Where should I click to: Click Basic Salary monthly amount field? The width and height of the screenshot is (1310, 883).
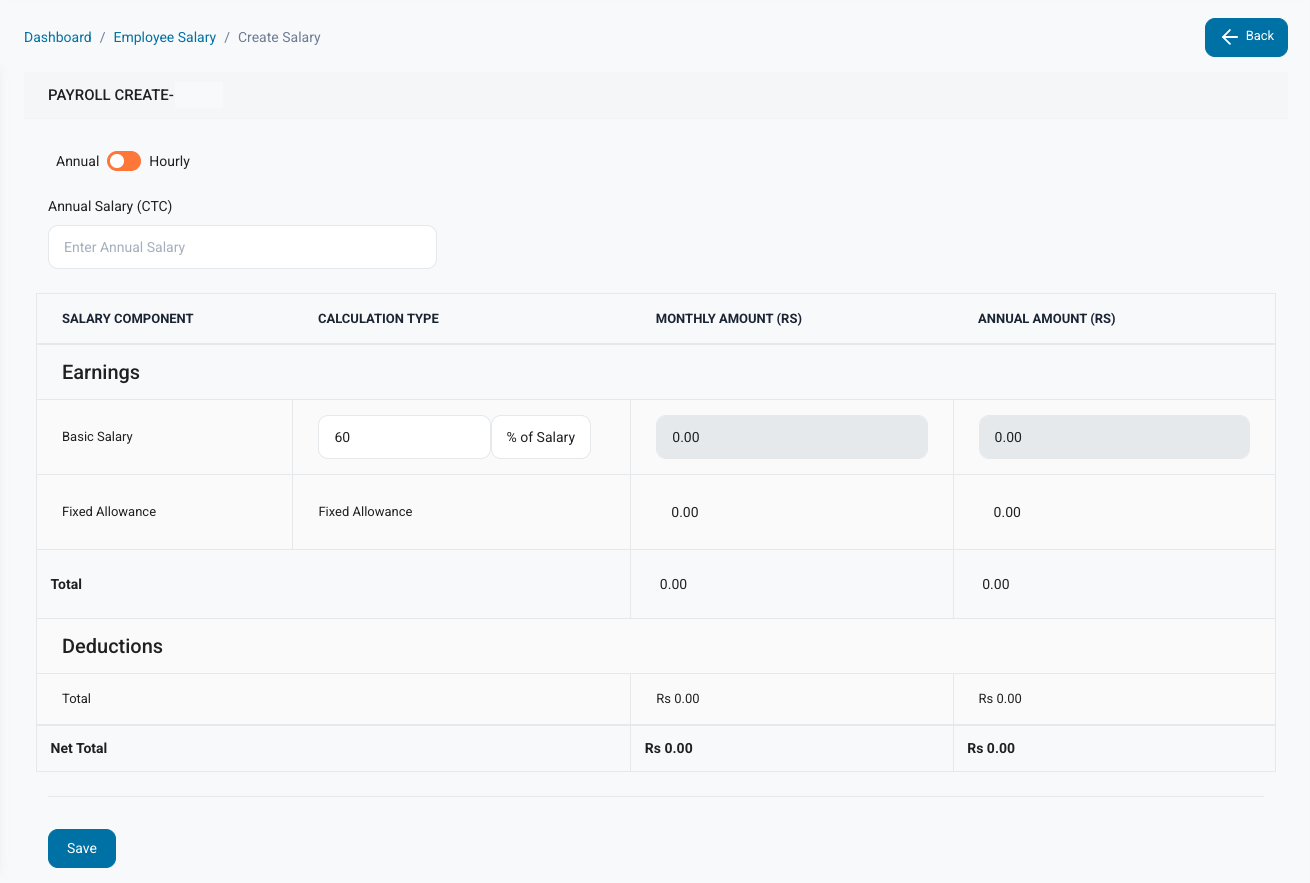pos(791,437)
